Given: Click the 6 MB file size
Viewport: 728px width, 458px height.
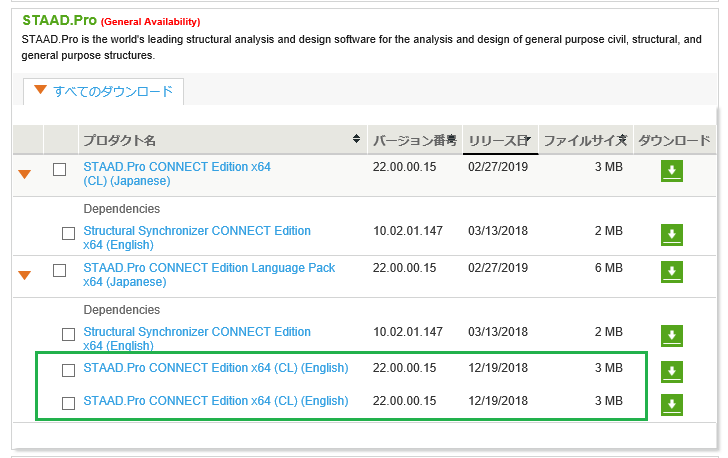Looking at the screenshot, I should (609, 268).
